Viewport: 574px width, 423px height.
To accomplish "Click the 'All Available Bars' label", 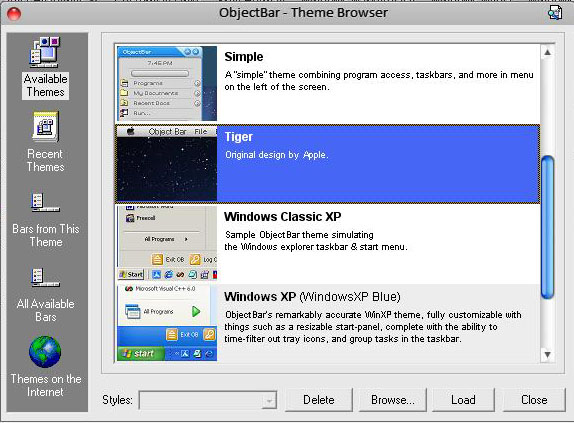I will pyautogui.click(x=46, y=310).
